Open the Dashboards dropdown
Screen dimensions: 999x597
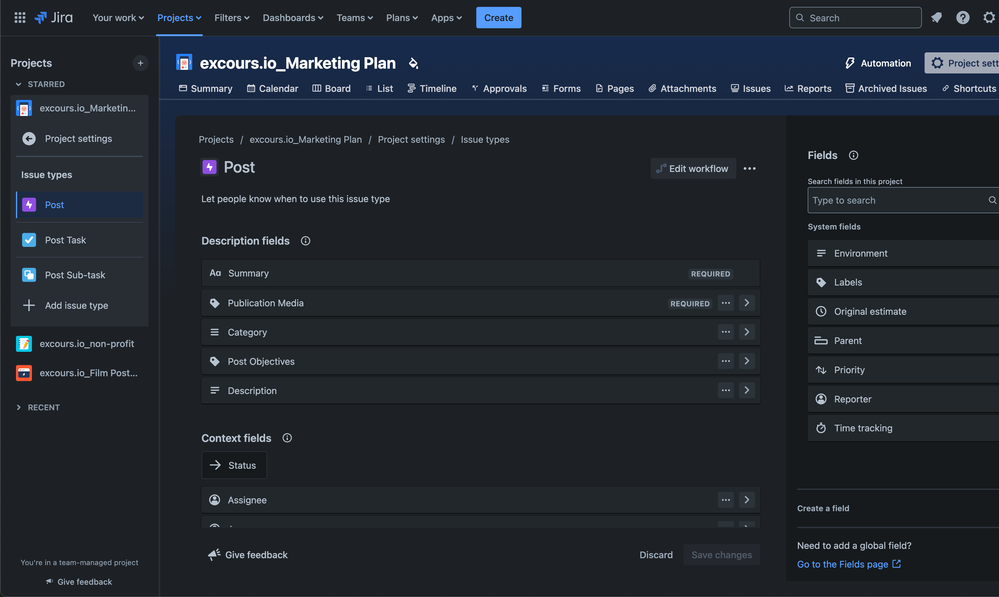(292, 18)
